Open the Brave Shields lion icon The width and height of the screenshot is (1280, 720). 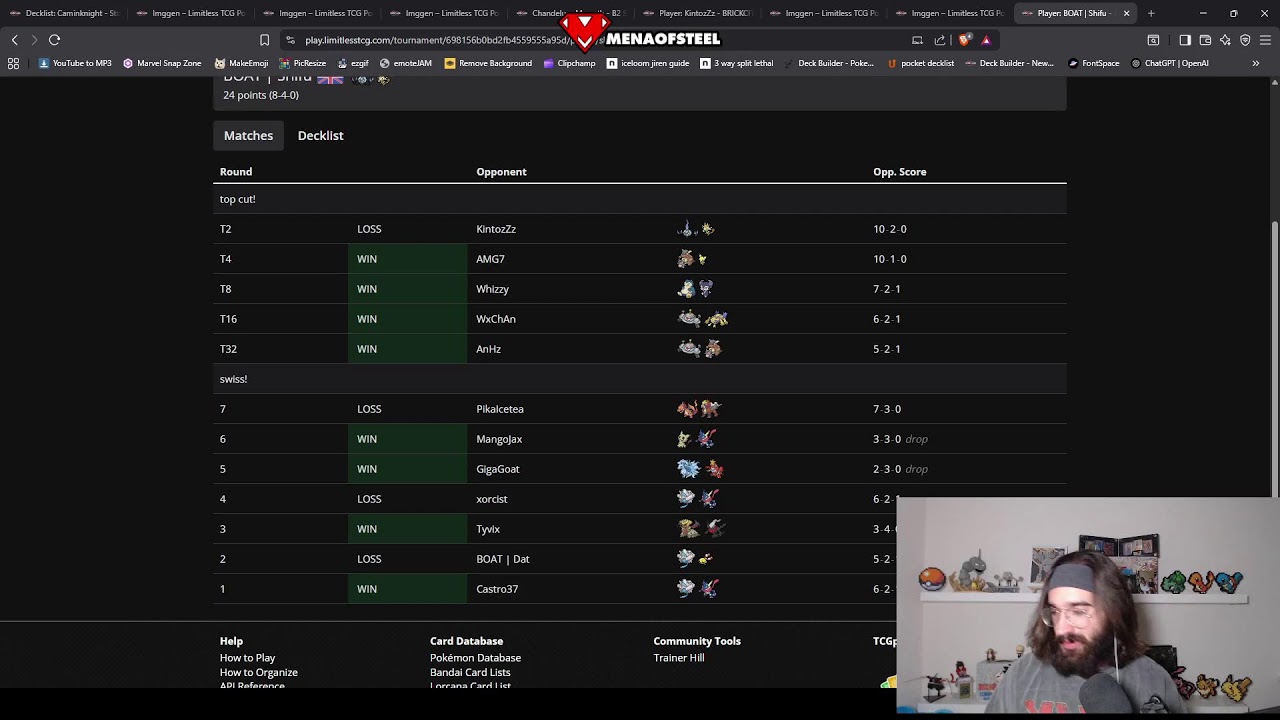coord(964,40)
